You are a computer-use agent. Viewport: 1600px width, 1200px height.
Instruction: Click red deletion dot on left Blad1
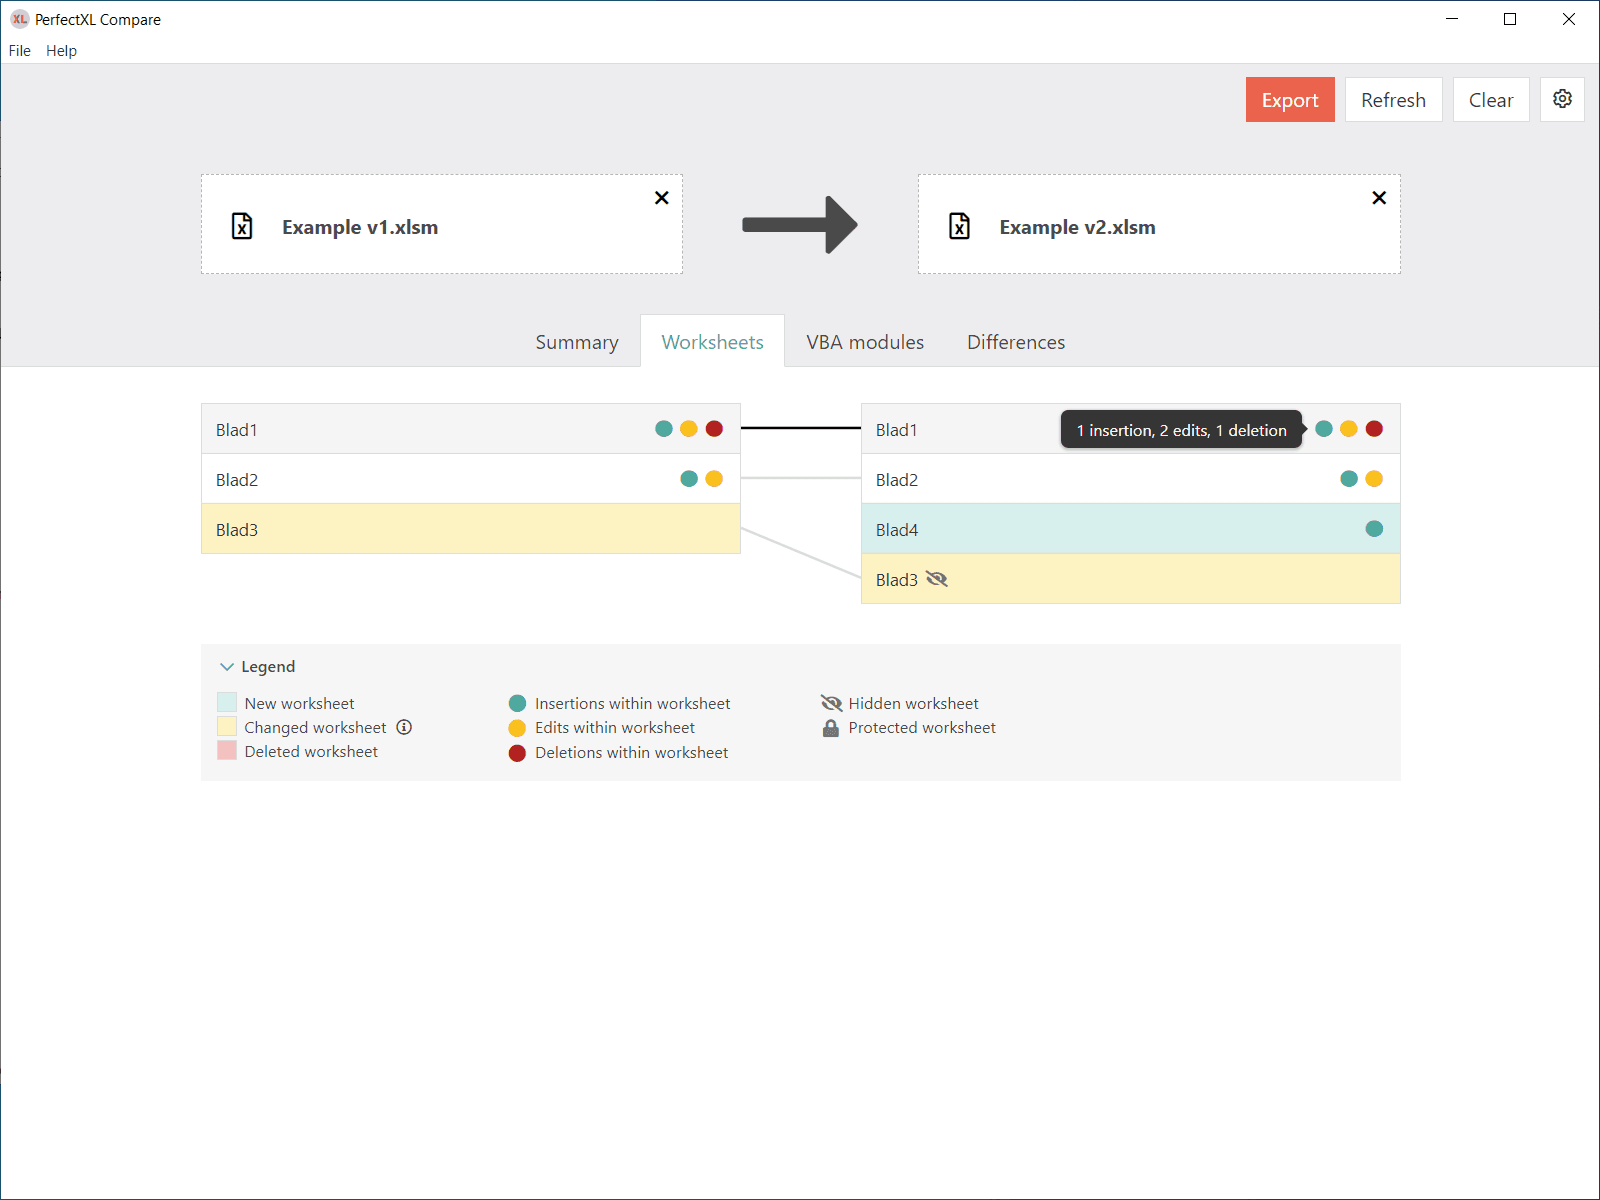[x=714, y=429]
